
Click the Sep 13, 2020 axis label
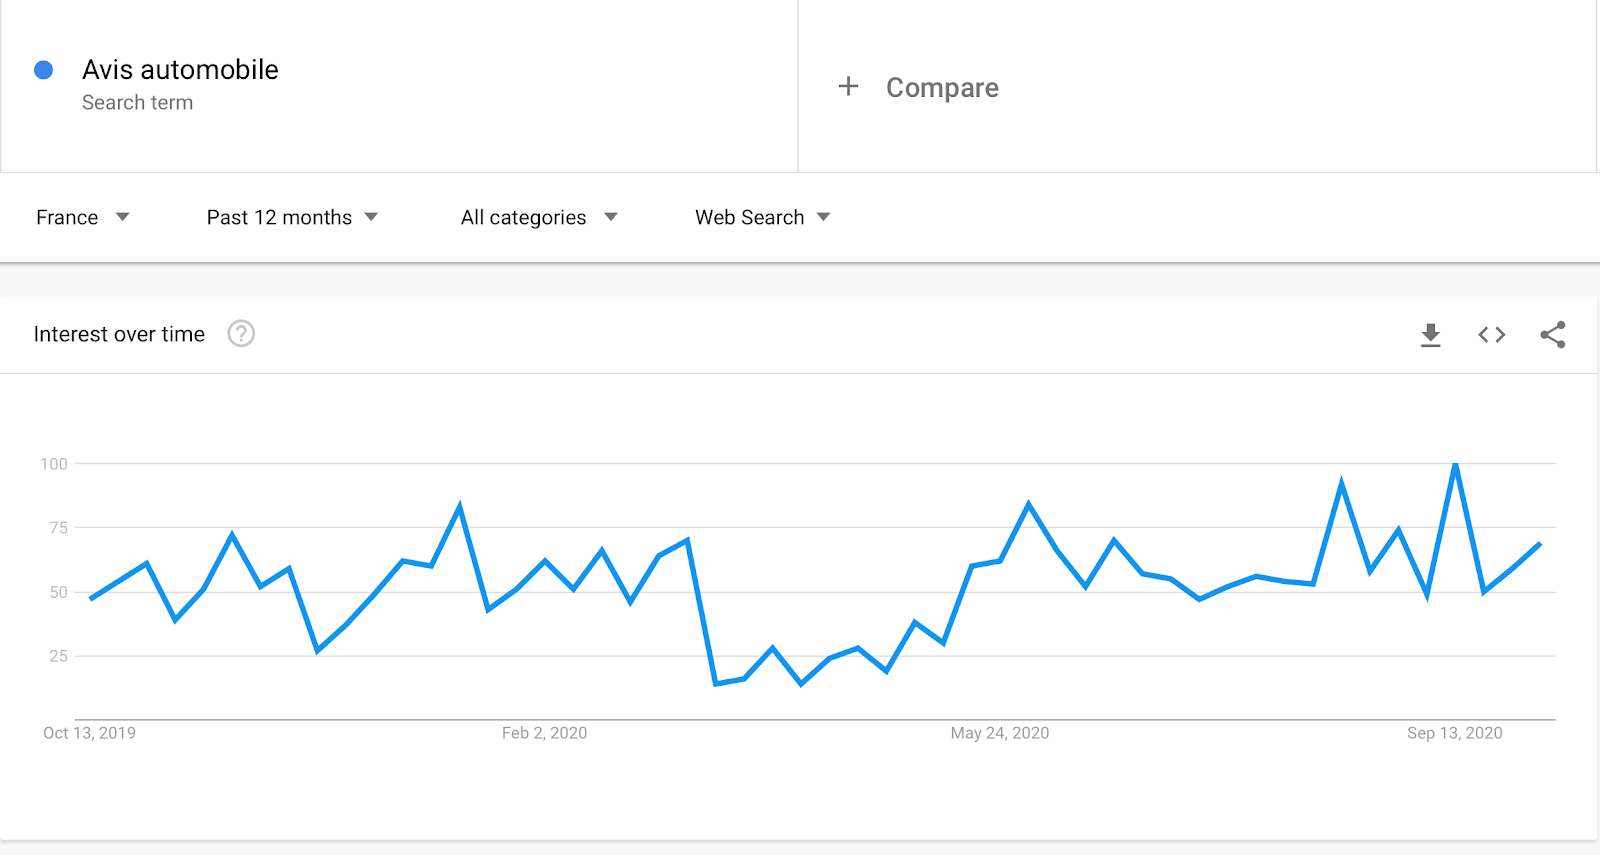pos(1455,733)
